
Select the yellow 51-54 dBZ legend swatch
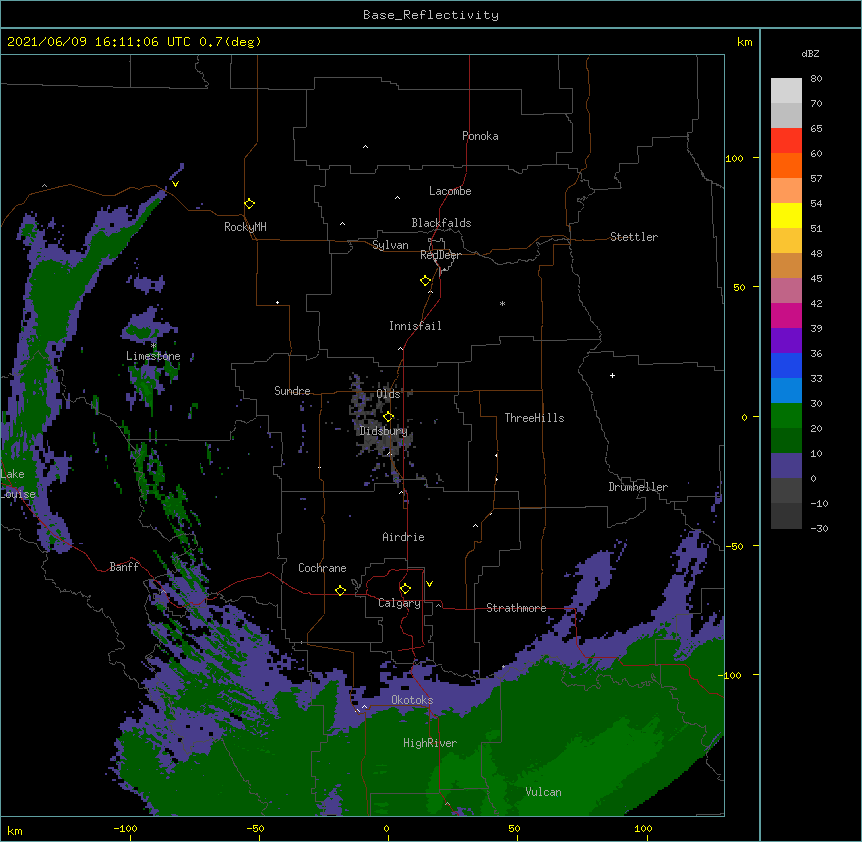click(786, 215)
